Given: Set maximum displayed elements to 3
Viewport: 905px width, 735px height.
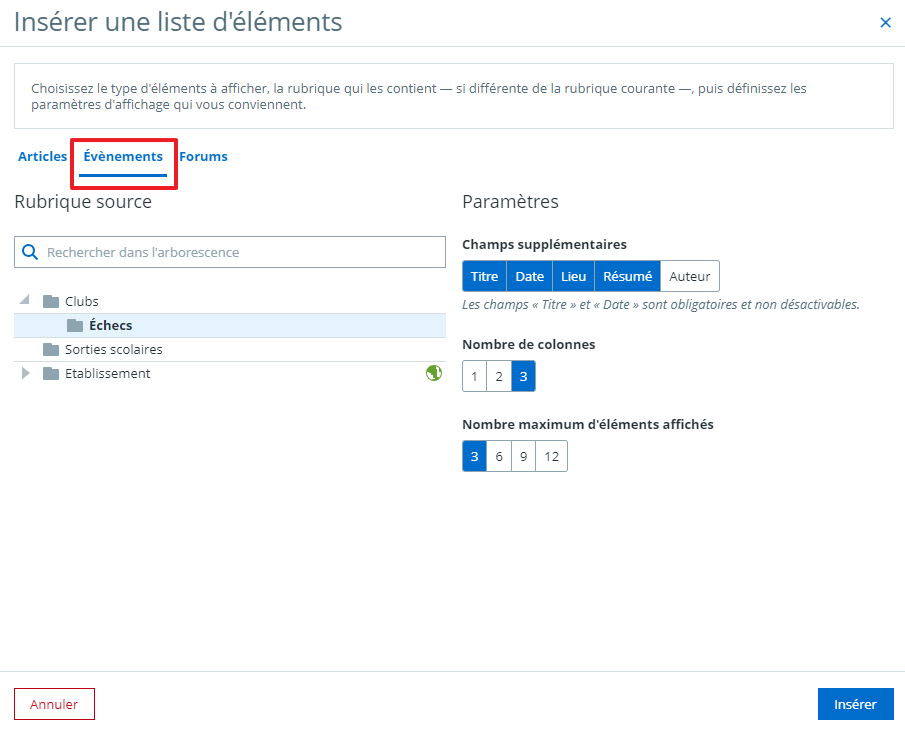Looking at the screenshot, I should click(x=474, y=456).
